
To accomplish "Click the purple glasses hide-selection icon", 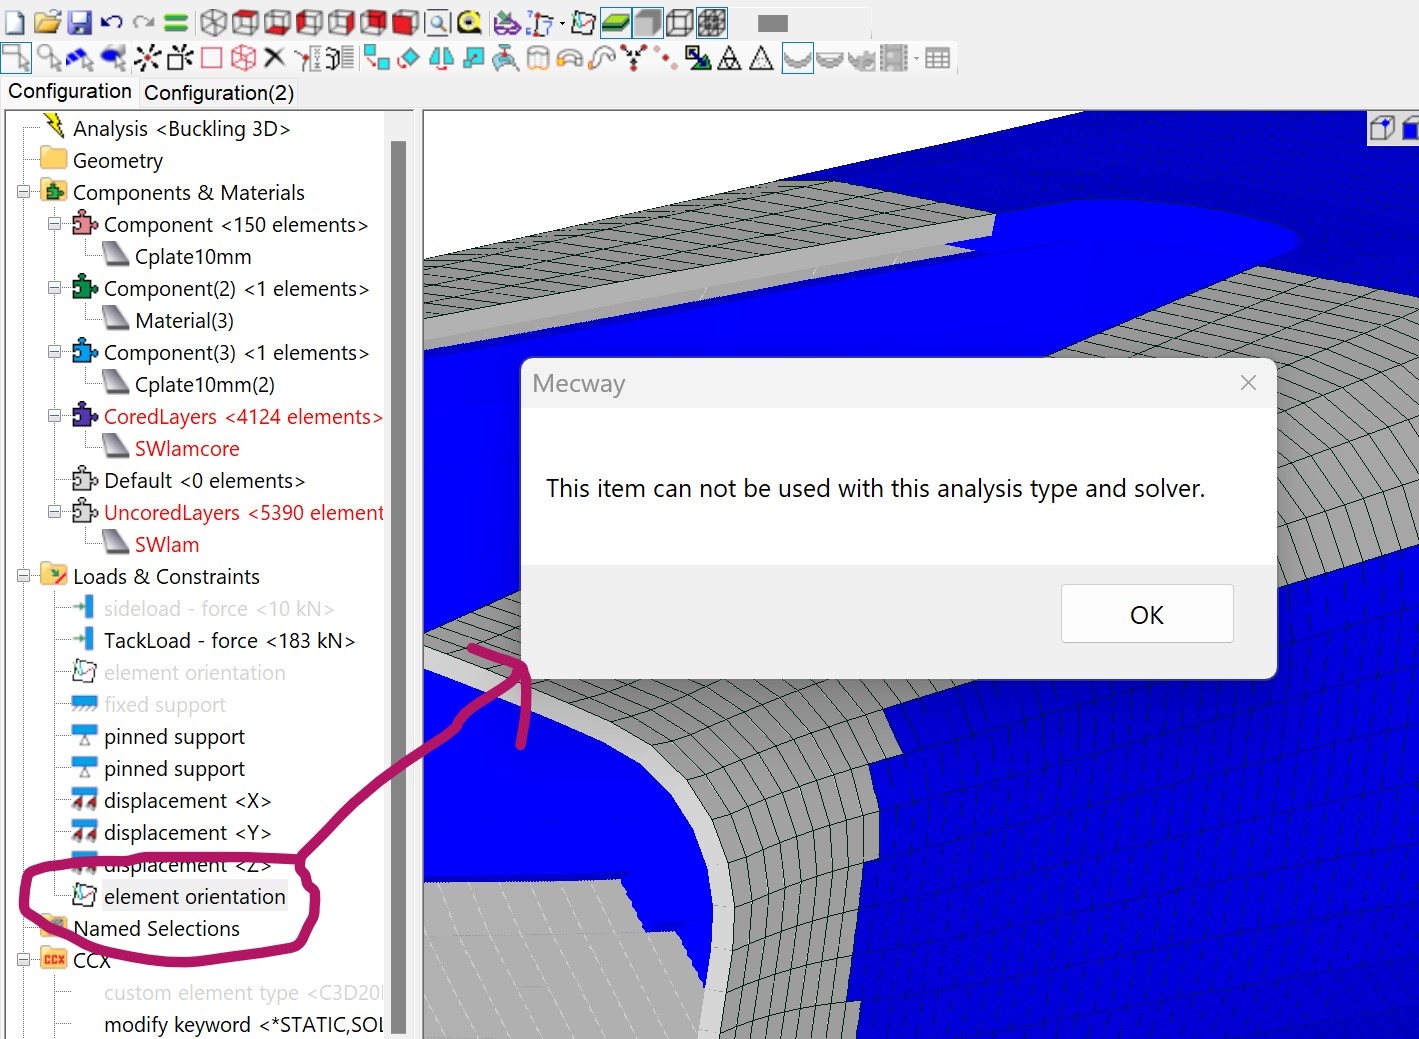I will 507,23.
